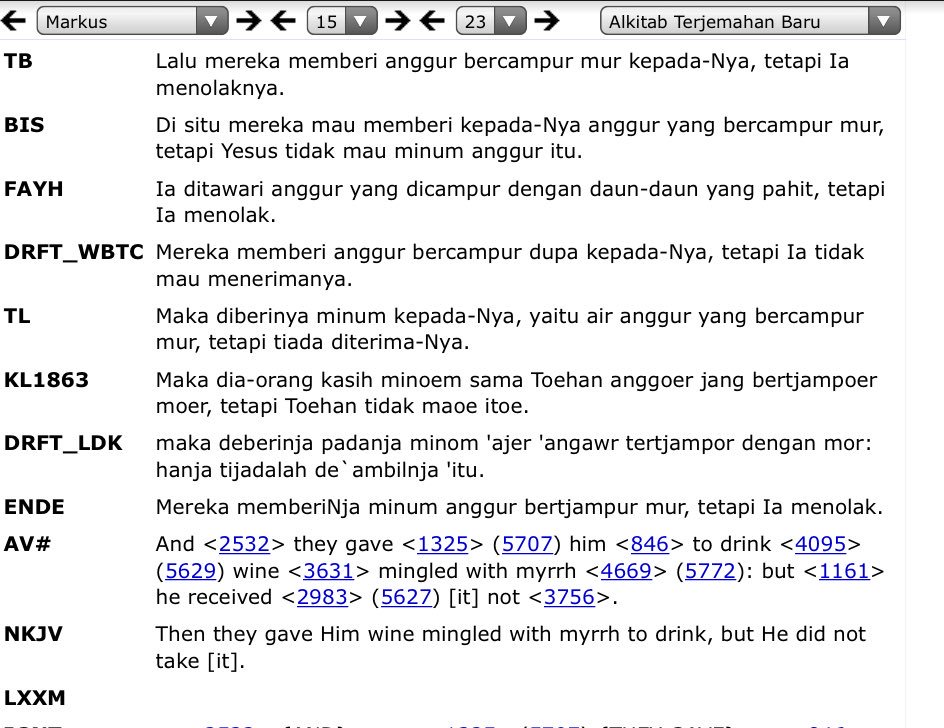The width and height of the screenshot is (944, 728).
Task: Select the TL version label
Action: (x=17, y=316)
